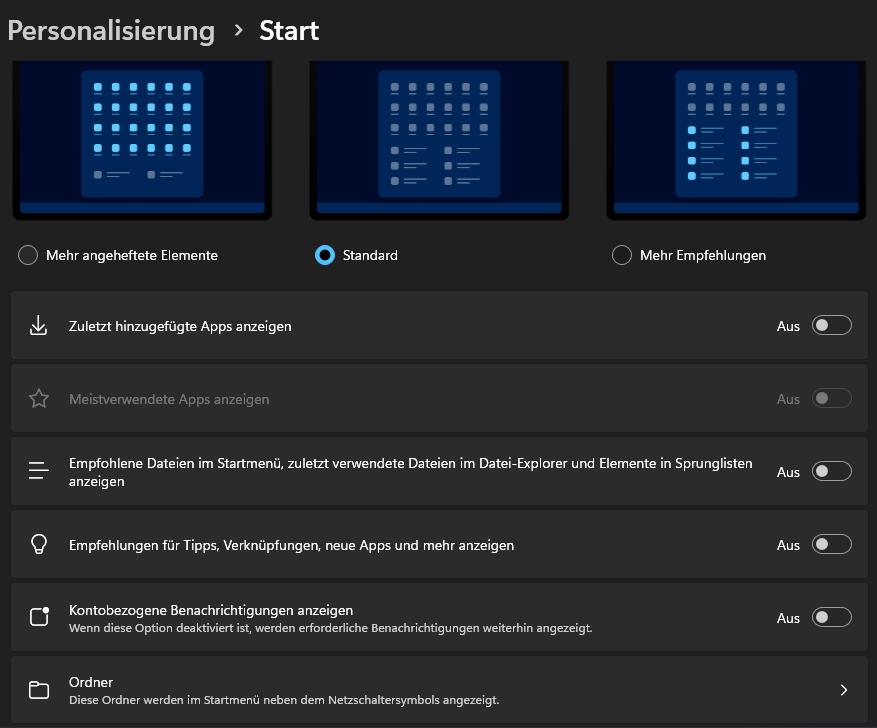Select the Standard layout preview thumbnail
This screenshot has width=877, height=728.
[439, 140]
